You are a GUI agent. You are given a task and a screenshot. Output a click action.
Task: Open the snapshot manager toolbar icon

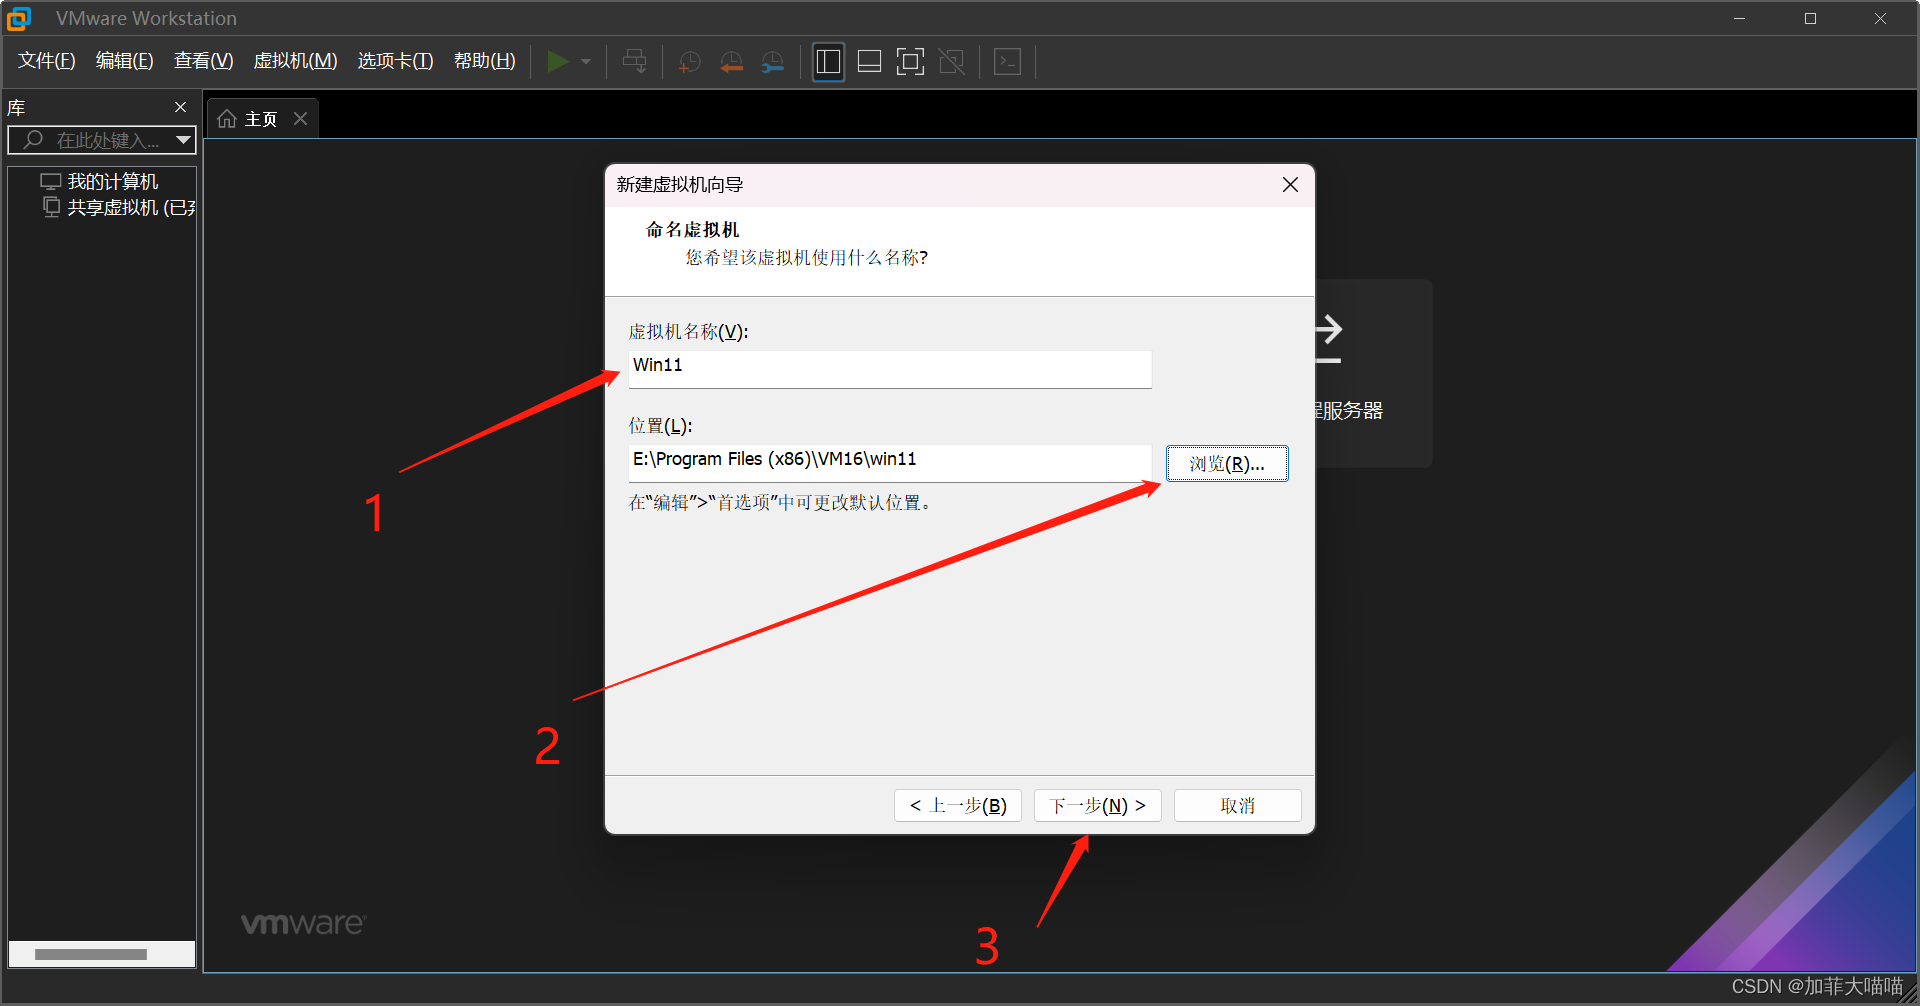(x=773, y=62)
